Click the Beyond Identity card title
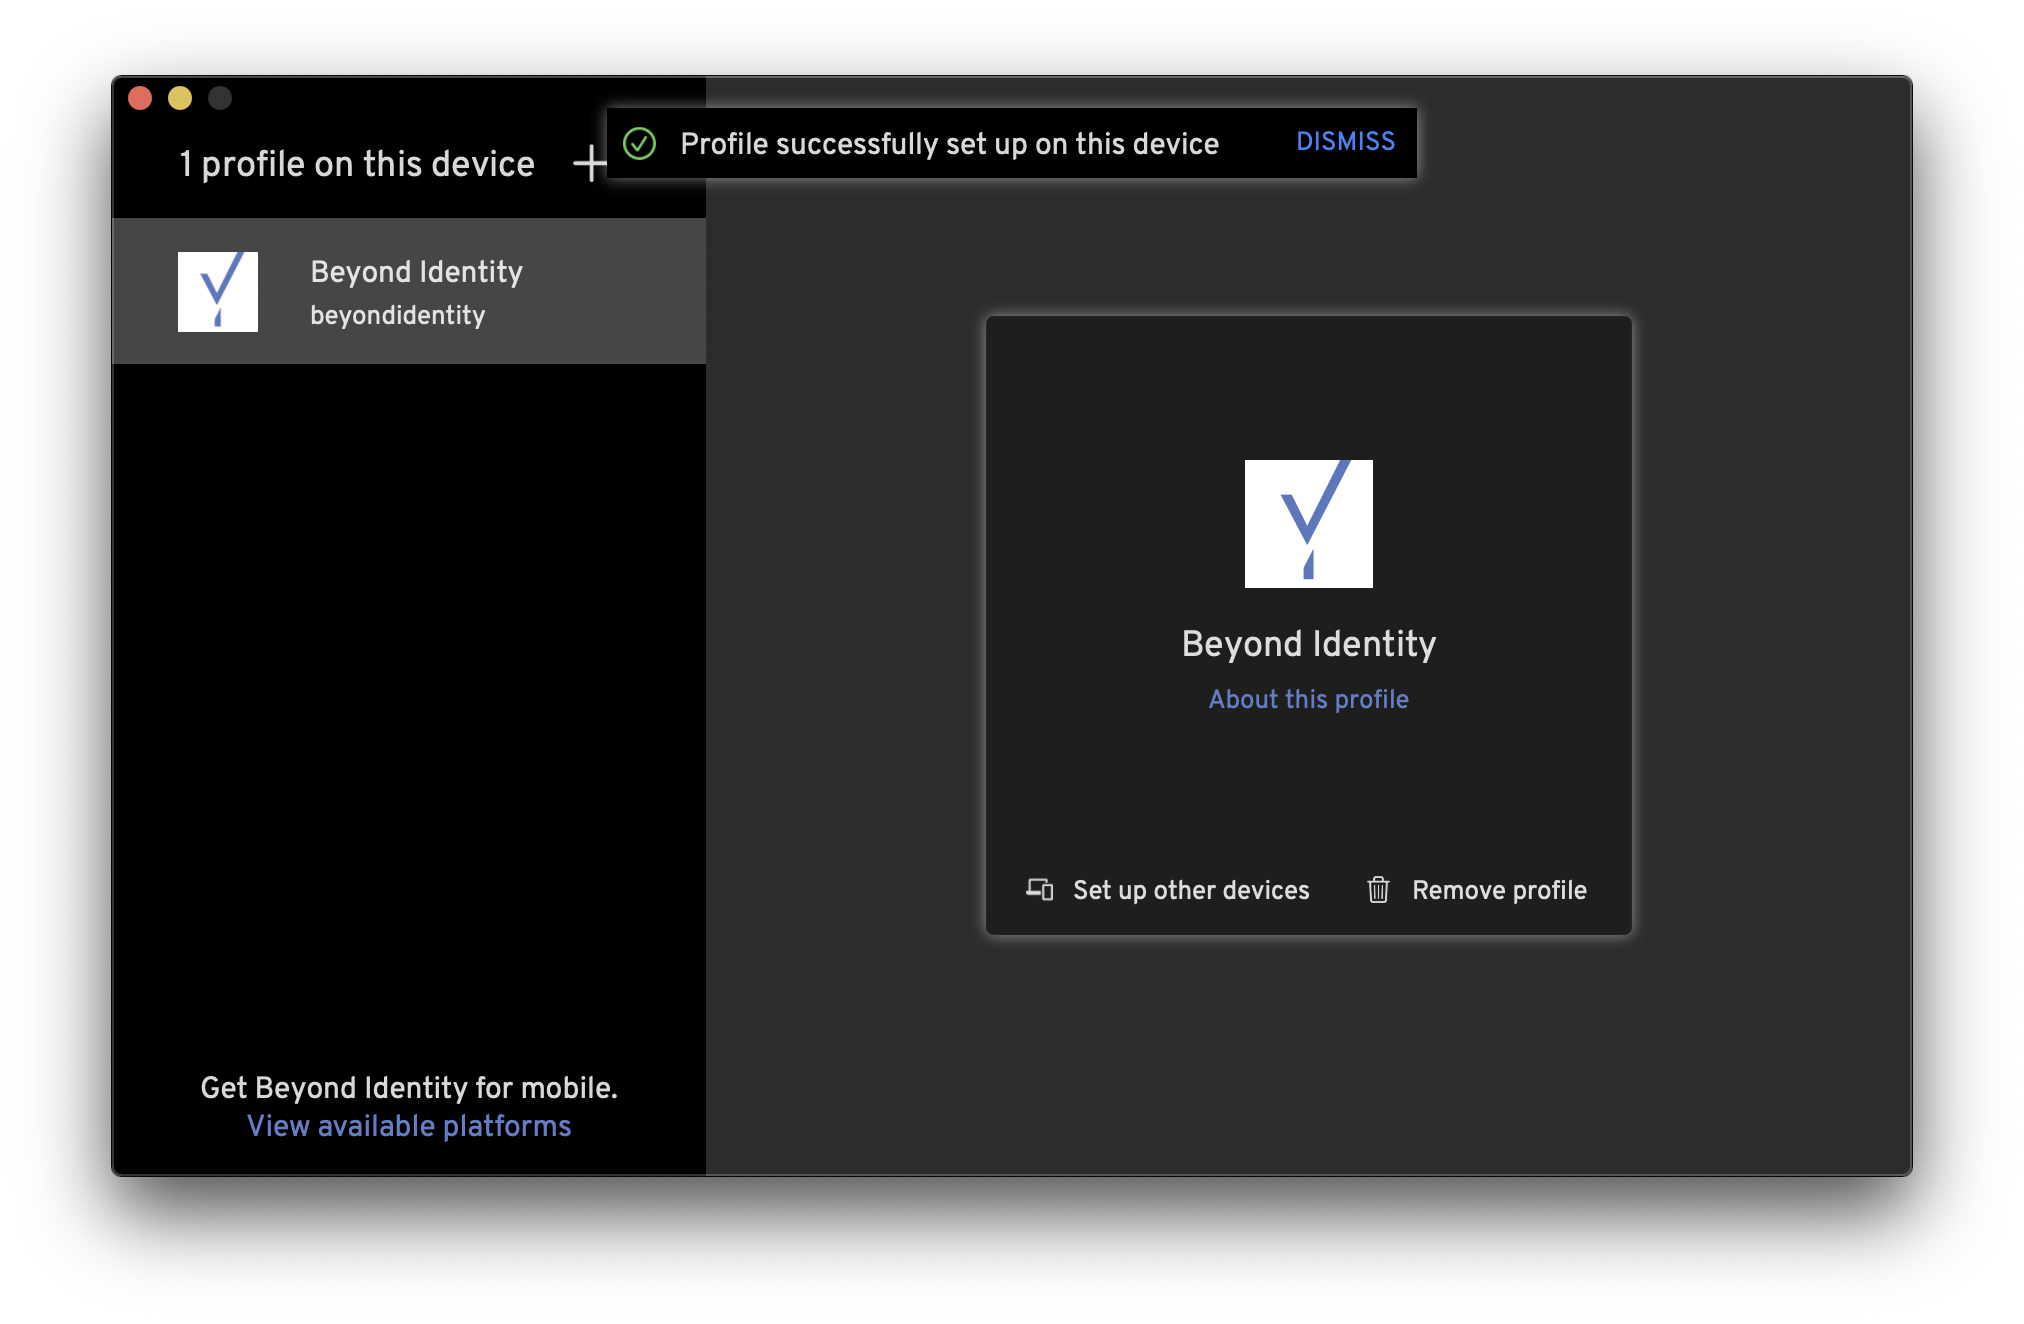2024x1324 pixels. [x=1308, y=644]
